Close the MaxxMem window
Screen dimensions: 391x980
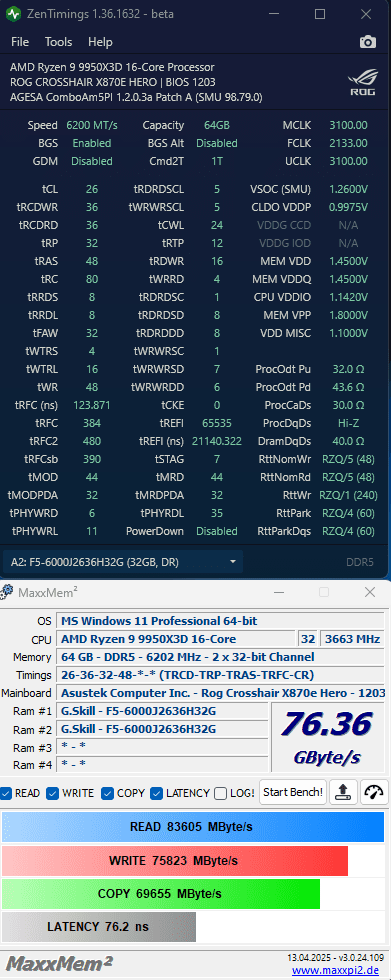370,591
